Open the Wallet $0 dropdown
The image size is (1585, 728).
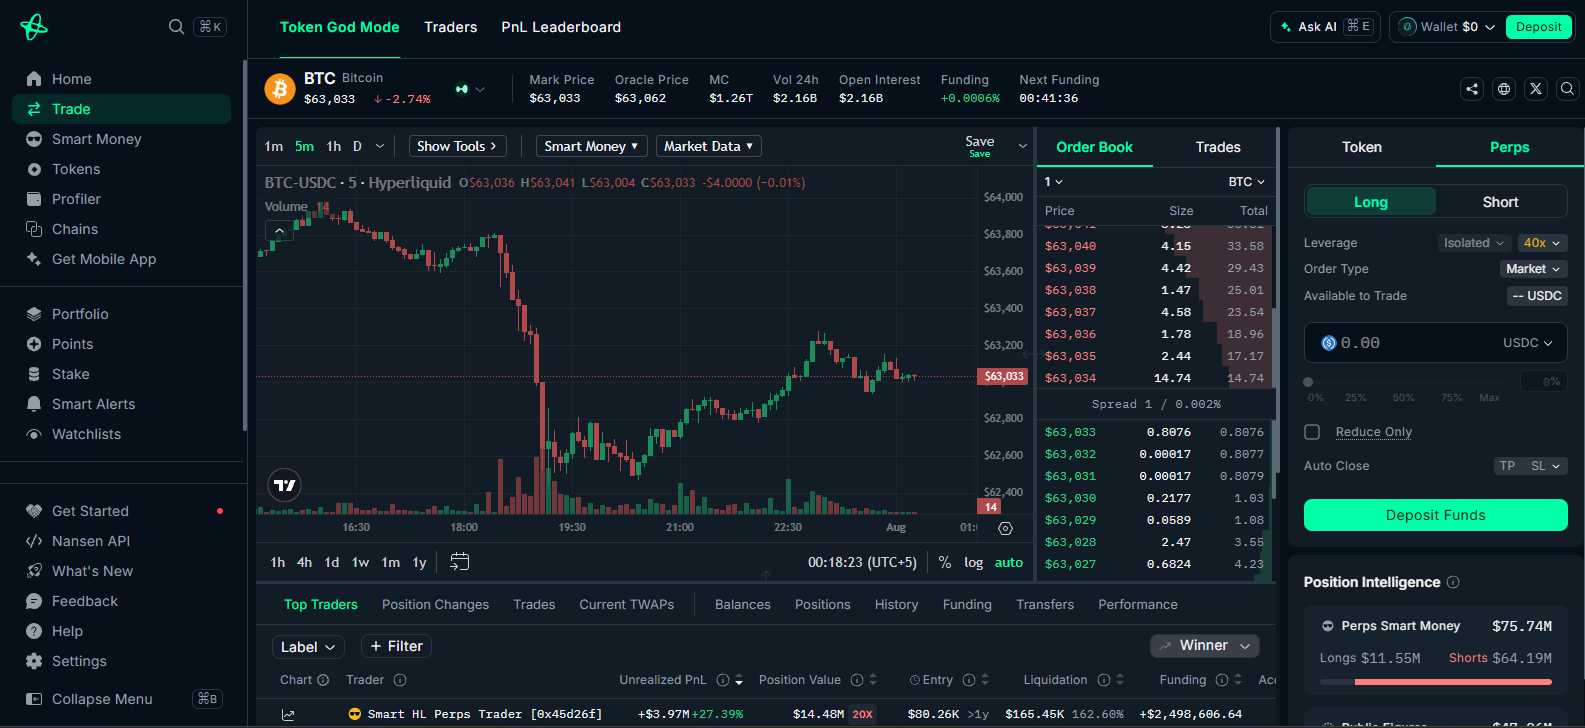pos(1446,27)
